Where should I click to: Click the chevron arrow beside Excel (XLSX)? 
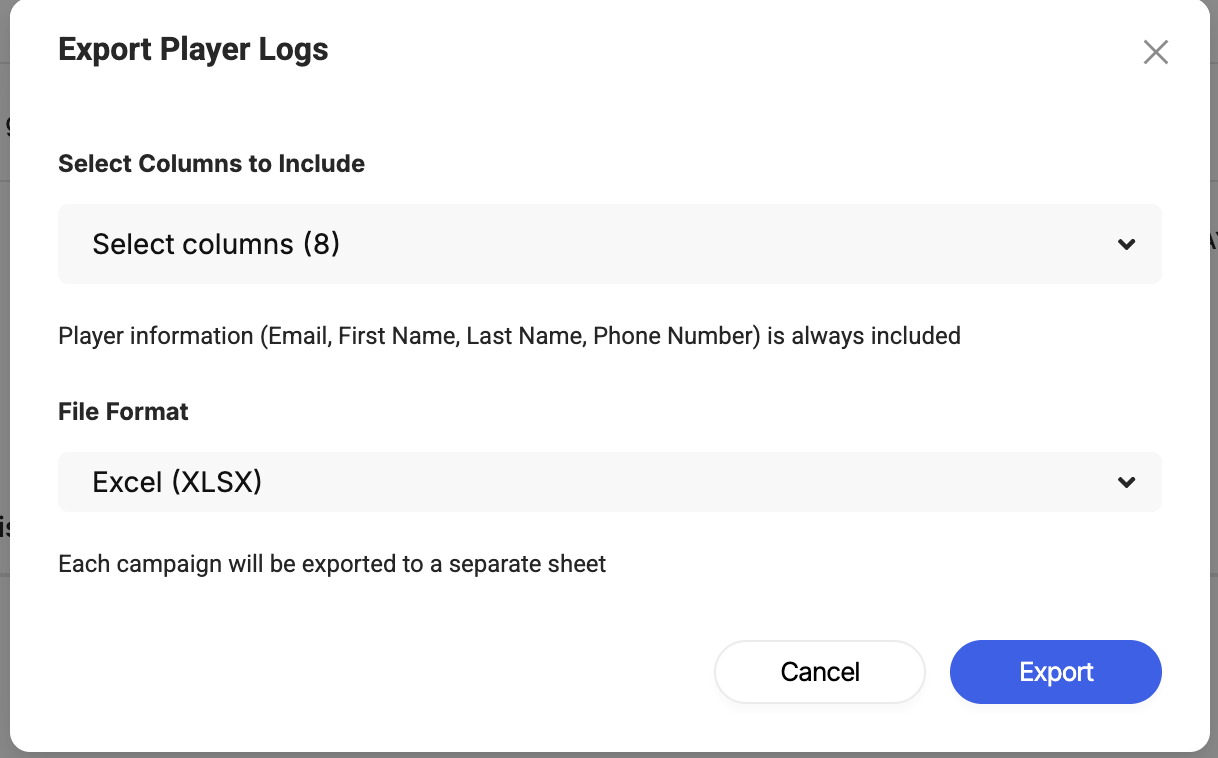1127,483
